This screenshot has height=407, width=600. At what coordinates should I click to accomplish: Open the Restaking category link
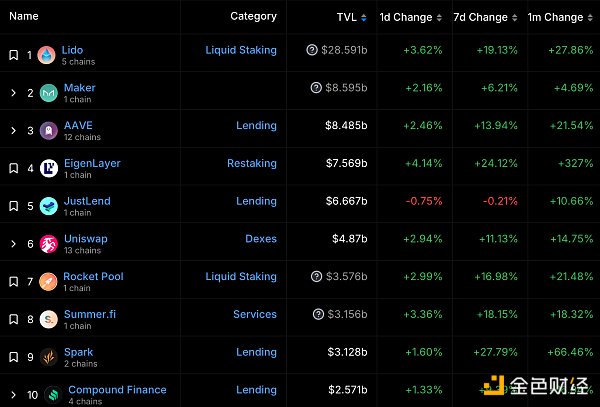pyautogui.click(x=252, y=163)
